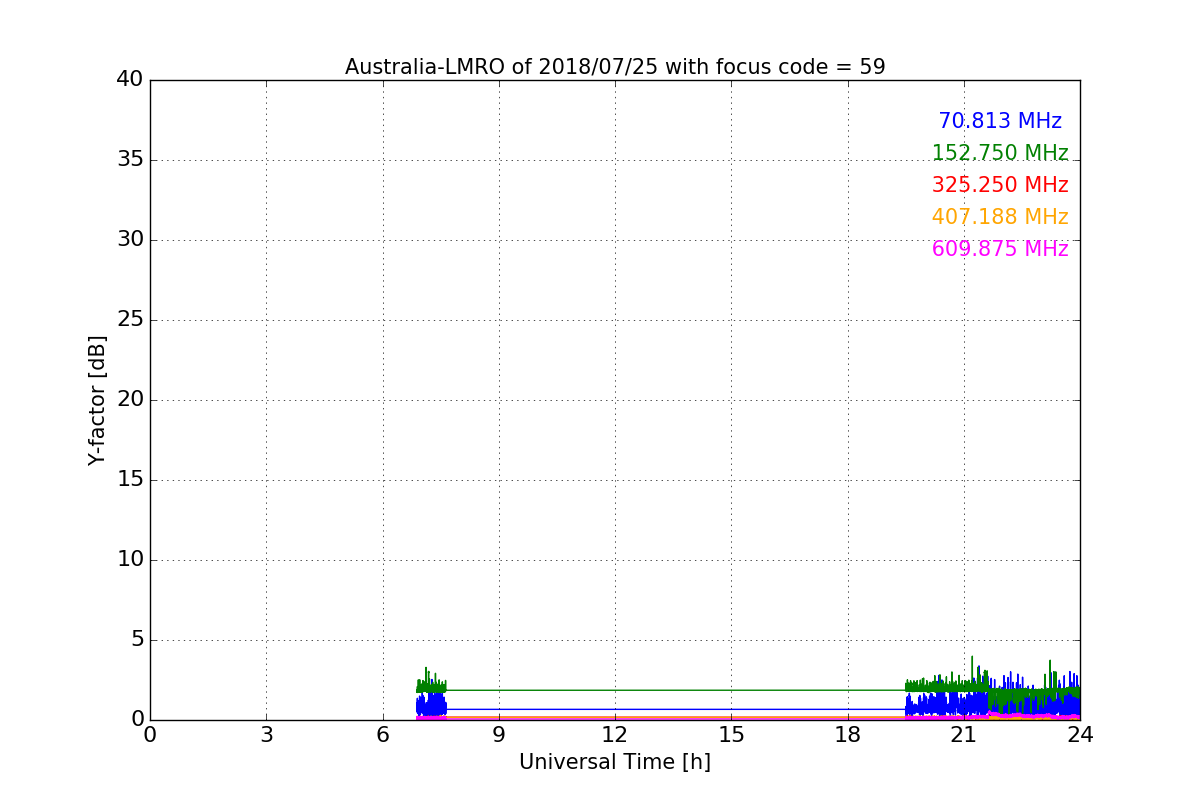Select the orange 407.188 MHz legend label

tap(1000, 217)
